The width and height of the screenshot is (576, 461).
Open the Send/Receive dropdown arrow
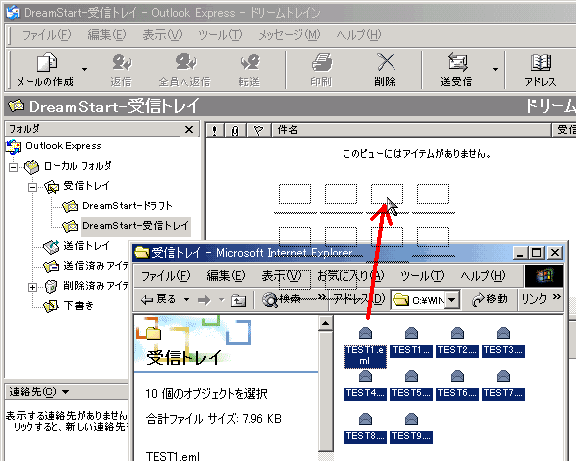(x=496, y=69)
